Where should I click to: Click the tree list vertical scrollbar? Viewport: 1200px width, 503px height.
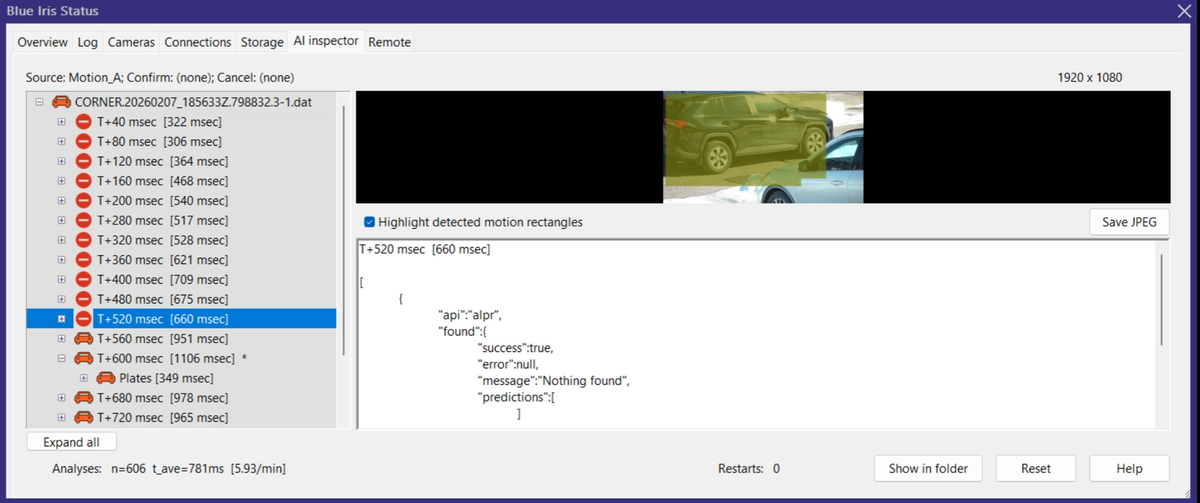pos(344,229)
